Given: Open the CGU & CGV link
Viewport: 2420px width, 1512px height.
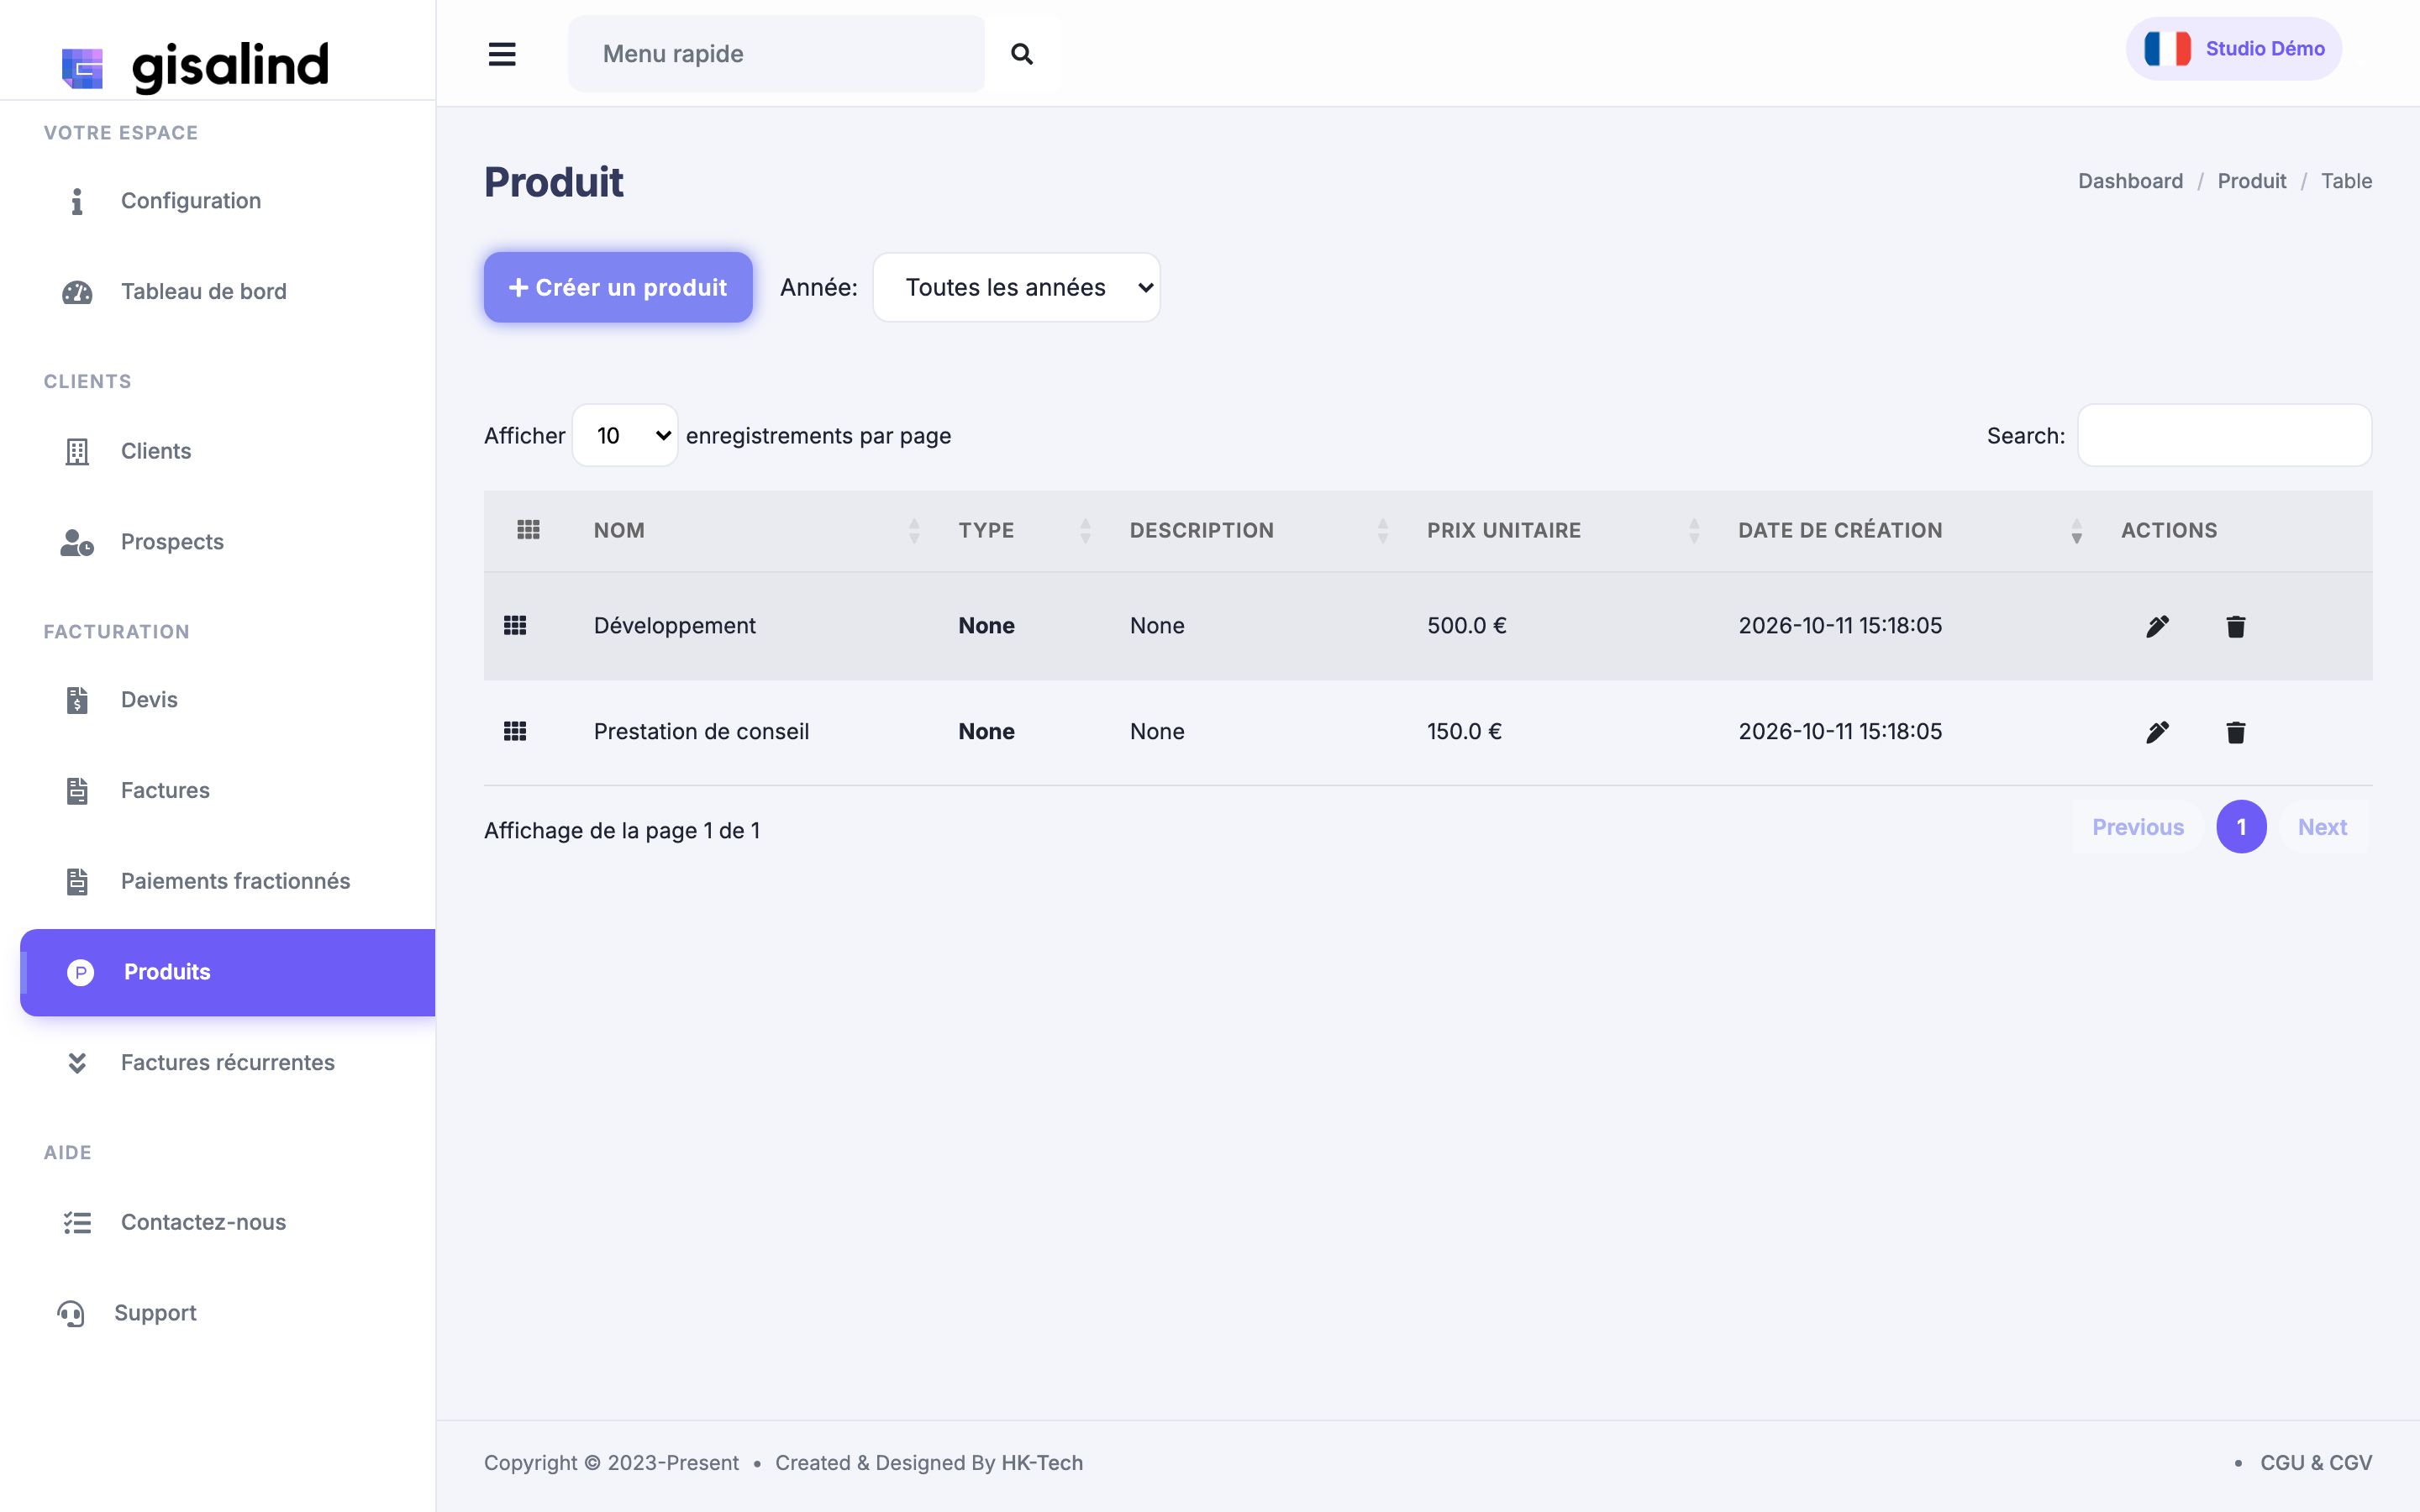Looking at the screenshot, I should (x=2316, y=1463).
